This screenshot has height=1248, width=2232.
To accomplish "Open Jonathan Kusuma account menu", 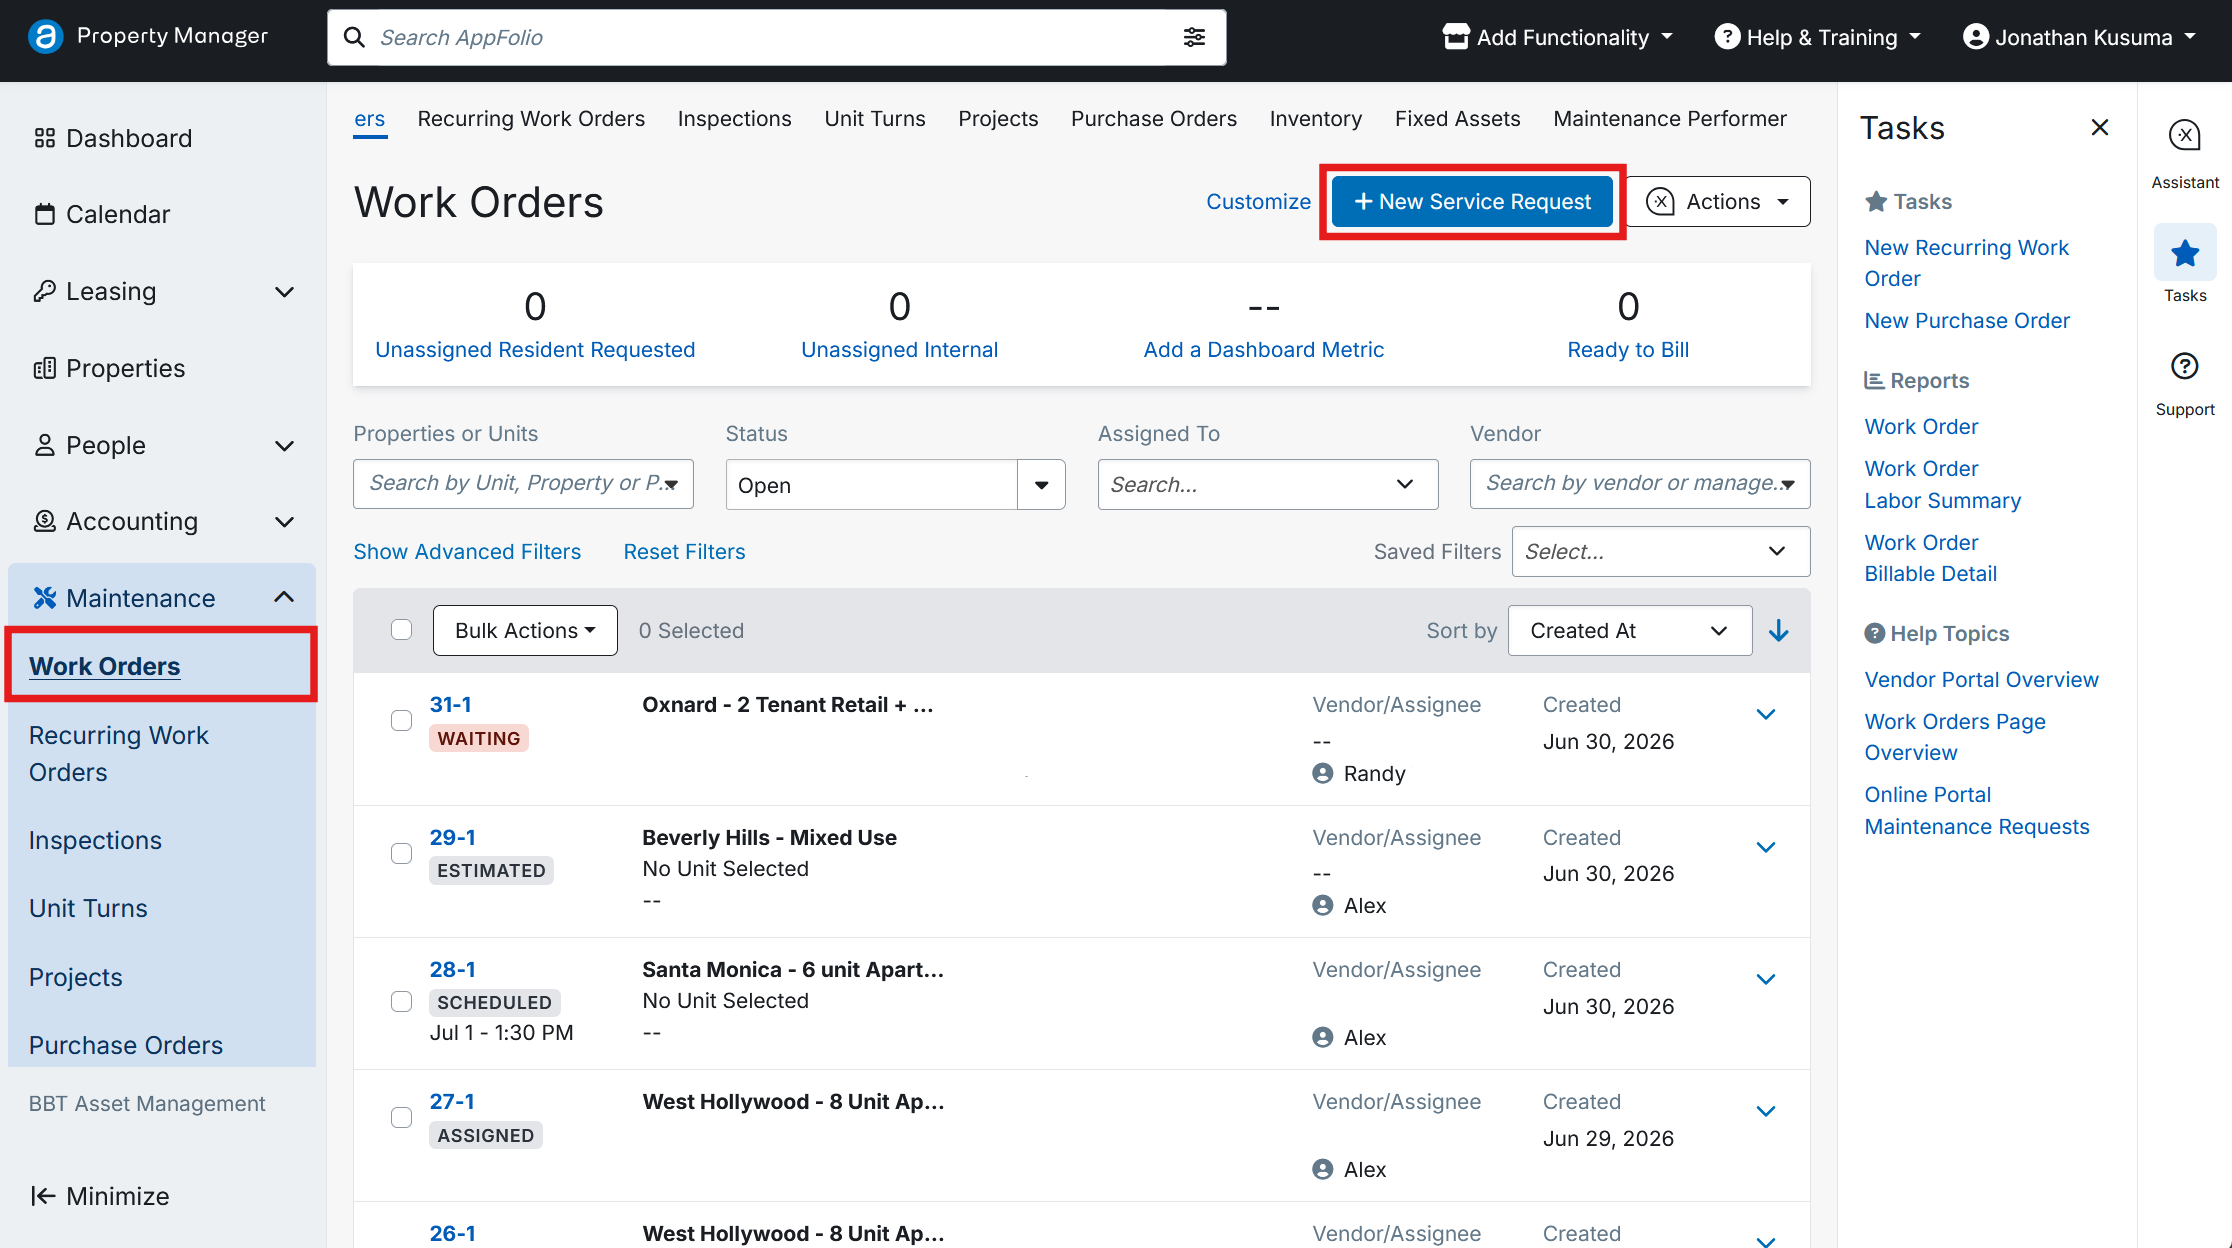I will 2079,37.
